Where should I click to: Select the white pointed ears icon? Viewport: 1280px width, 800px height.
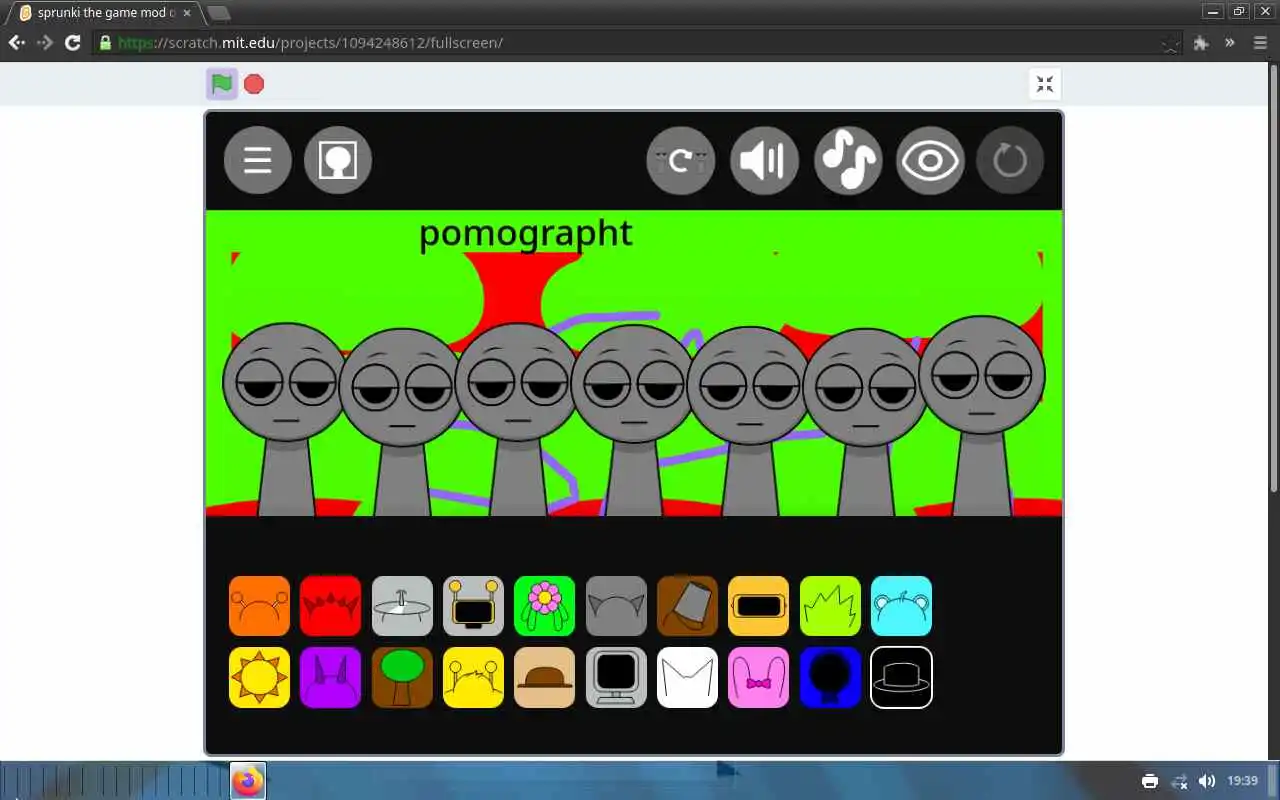click(687, 677)
